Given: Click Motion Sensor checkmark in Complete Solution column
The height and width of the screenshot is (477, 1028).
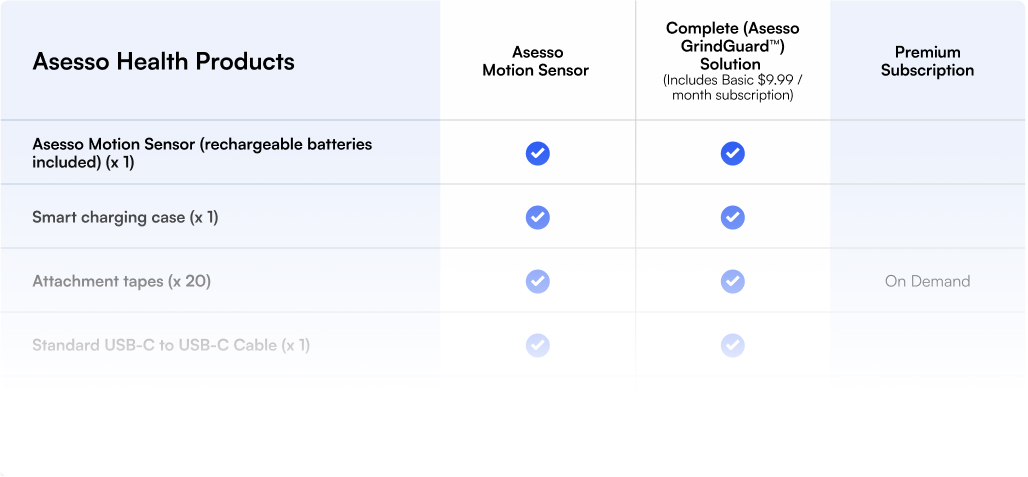Looking at the screenshot, I should [x=732, y=153].
